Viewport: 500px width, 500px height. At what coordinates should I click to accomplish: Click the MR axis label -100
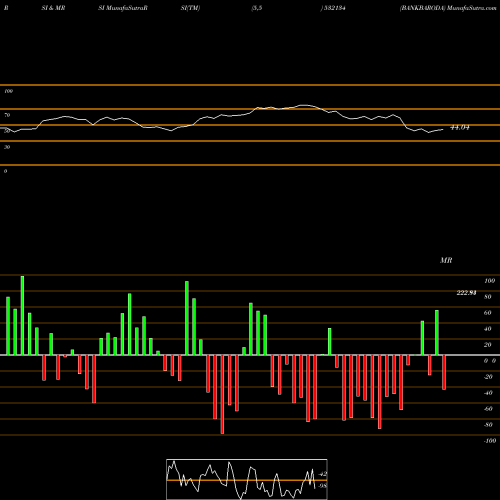click(x=490, y=441)
